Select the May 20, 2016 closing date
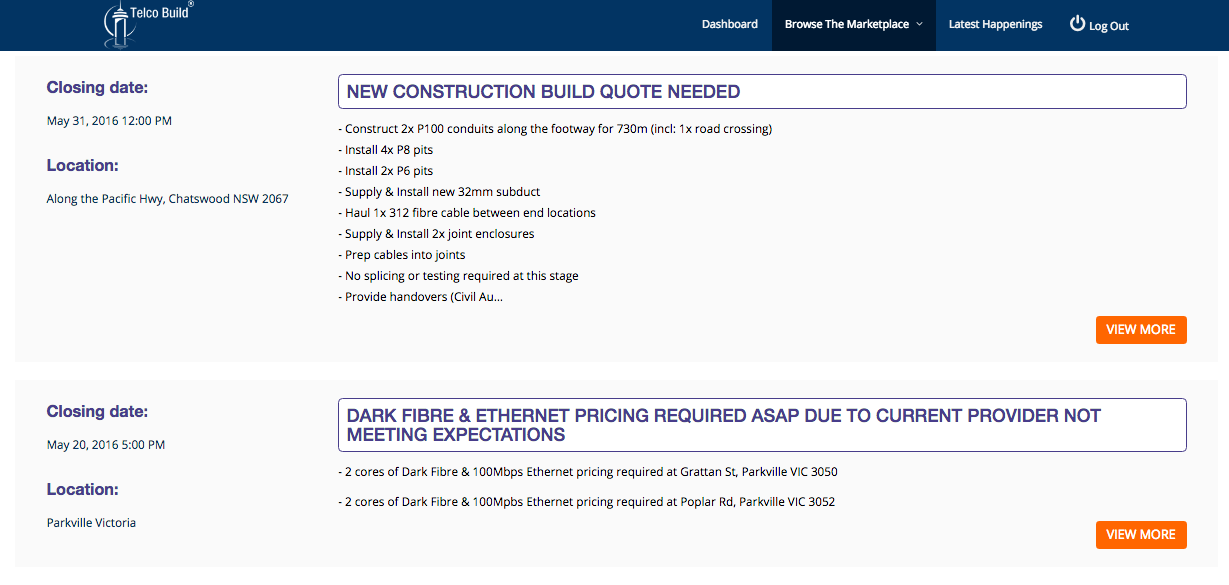 106,445
